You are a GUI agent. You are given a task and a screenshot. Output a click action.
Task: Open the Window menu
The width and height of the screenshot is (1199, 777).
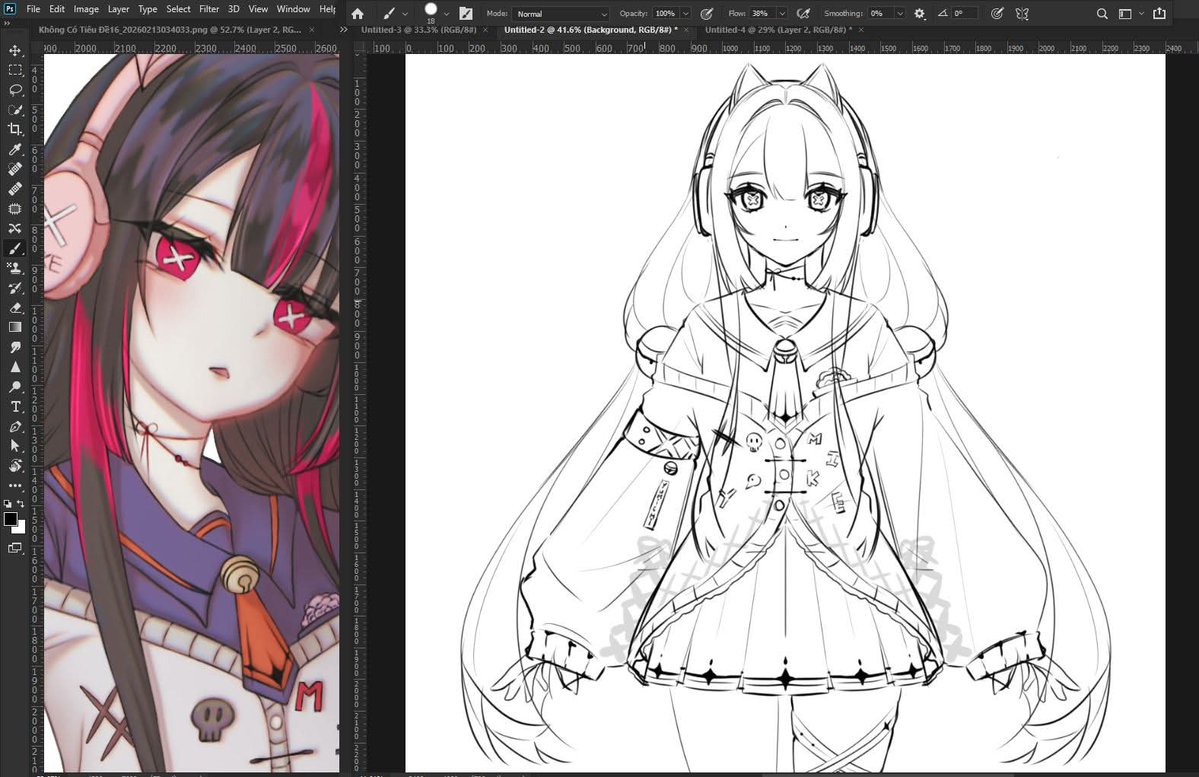pos(293,9)
